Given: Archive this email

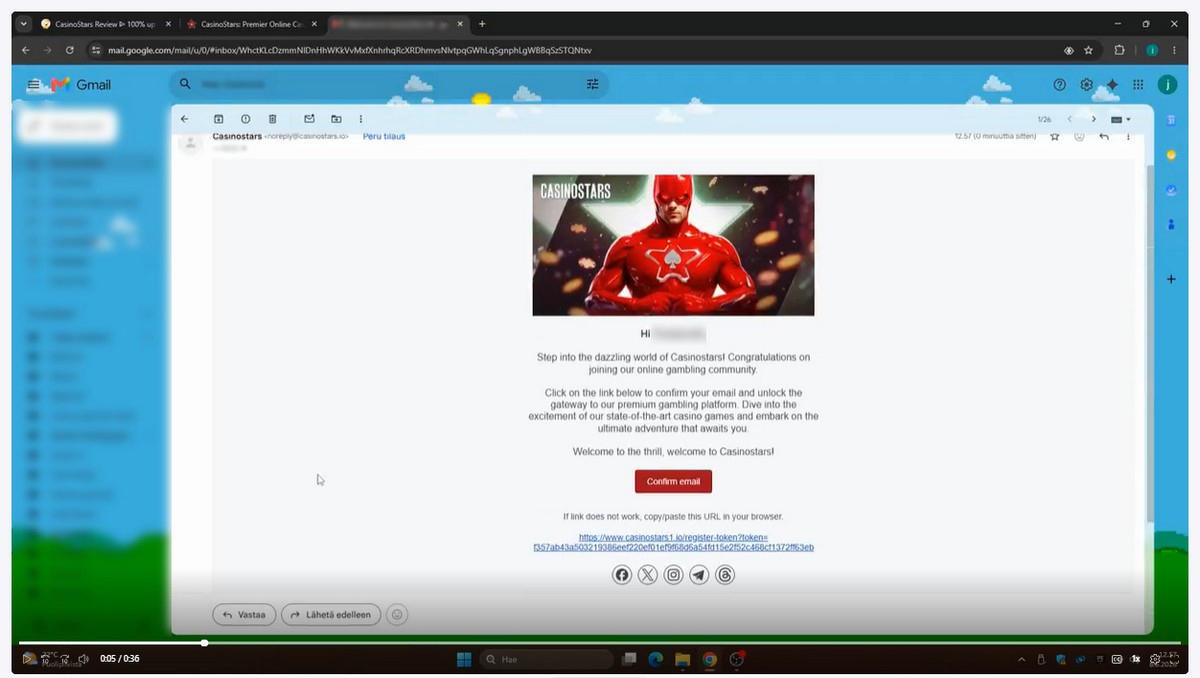Looking at the screenshot, I should [x=218, y=119].
